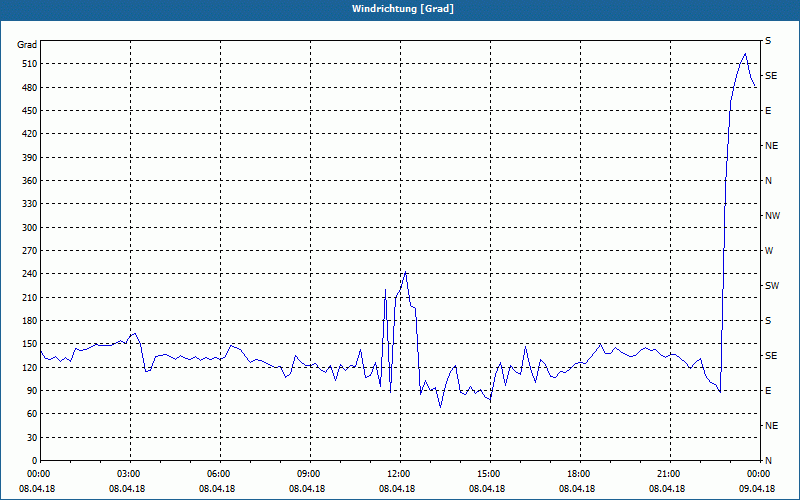
Task: Click the 09:00 x-axis time label
Action: tap(308, 474)
